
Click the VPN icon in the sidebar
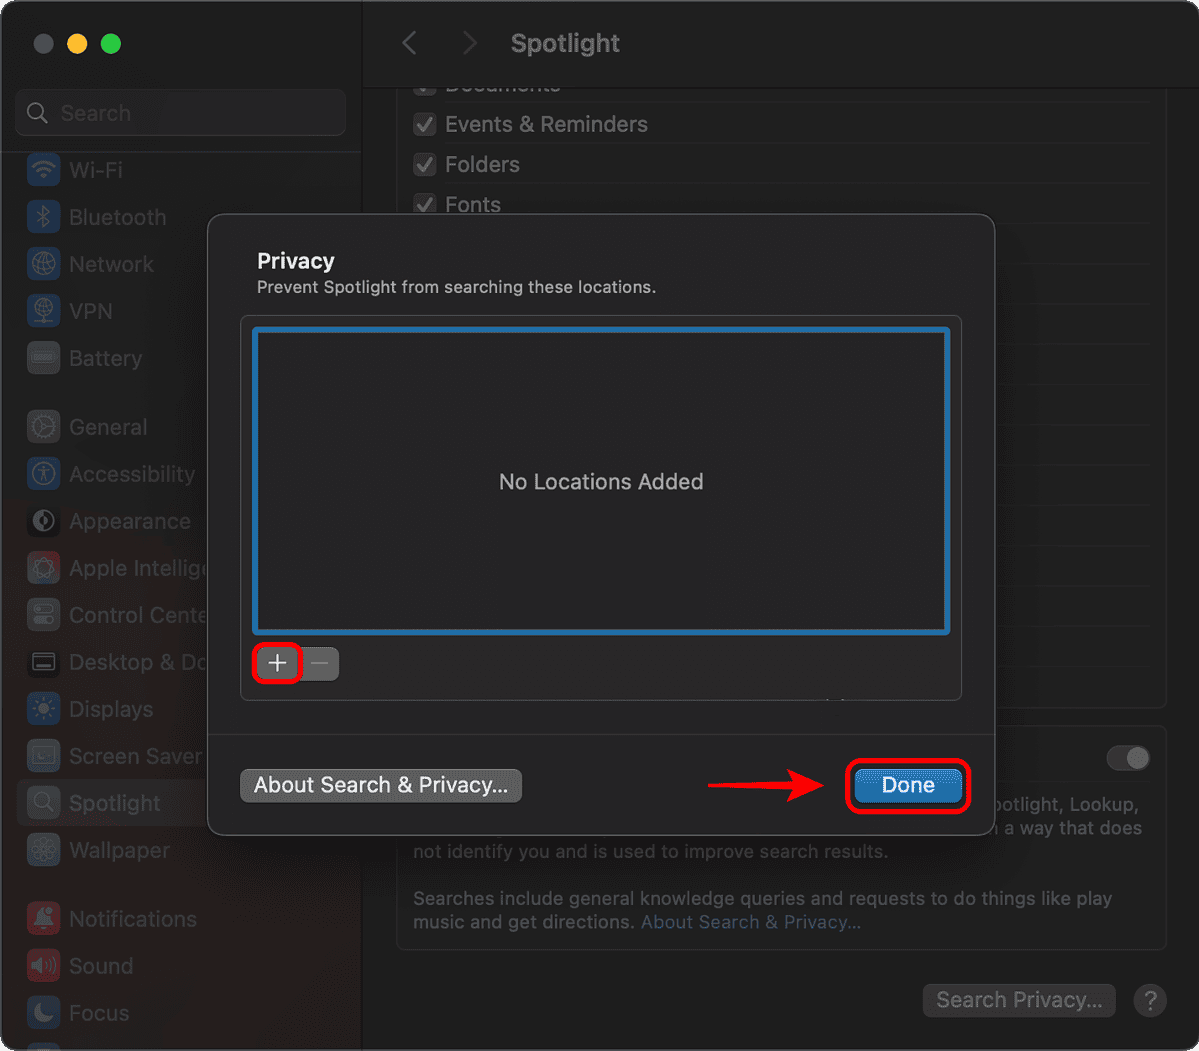point(42,311)
